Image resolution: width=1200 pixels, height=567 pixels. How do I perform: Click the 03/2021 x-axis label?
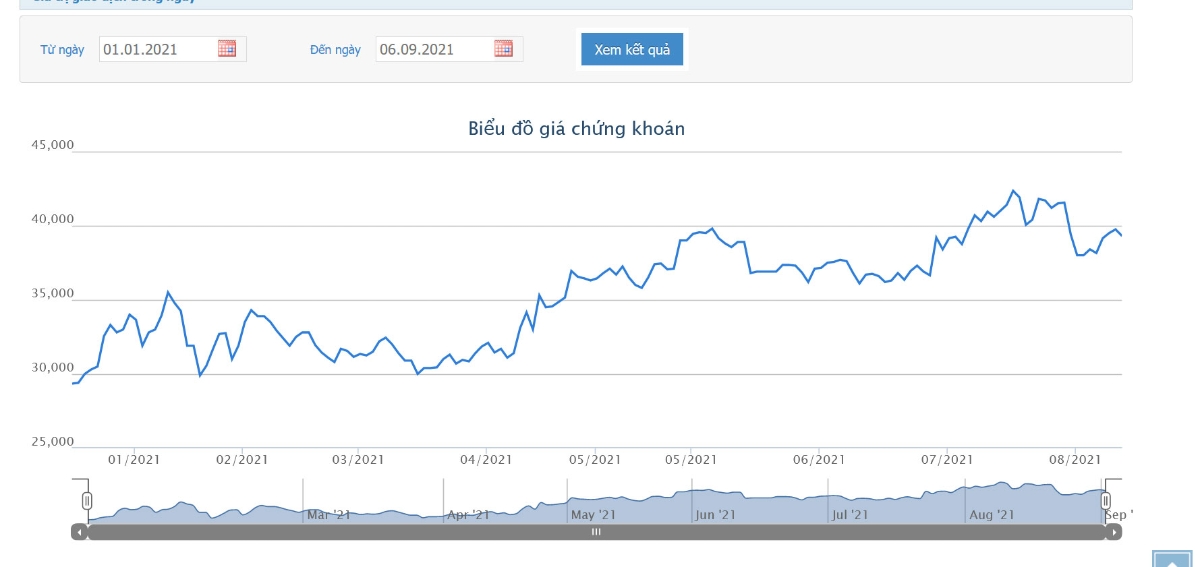(x=358, y=460)
